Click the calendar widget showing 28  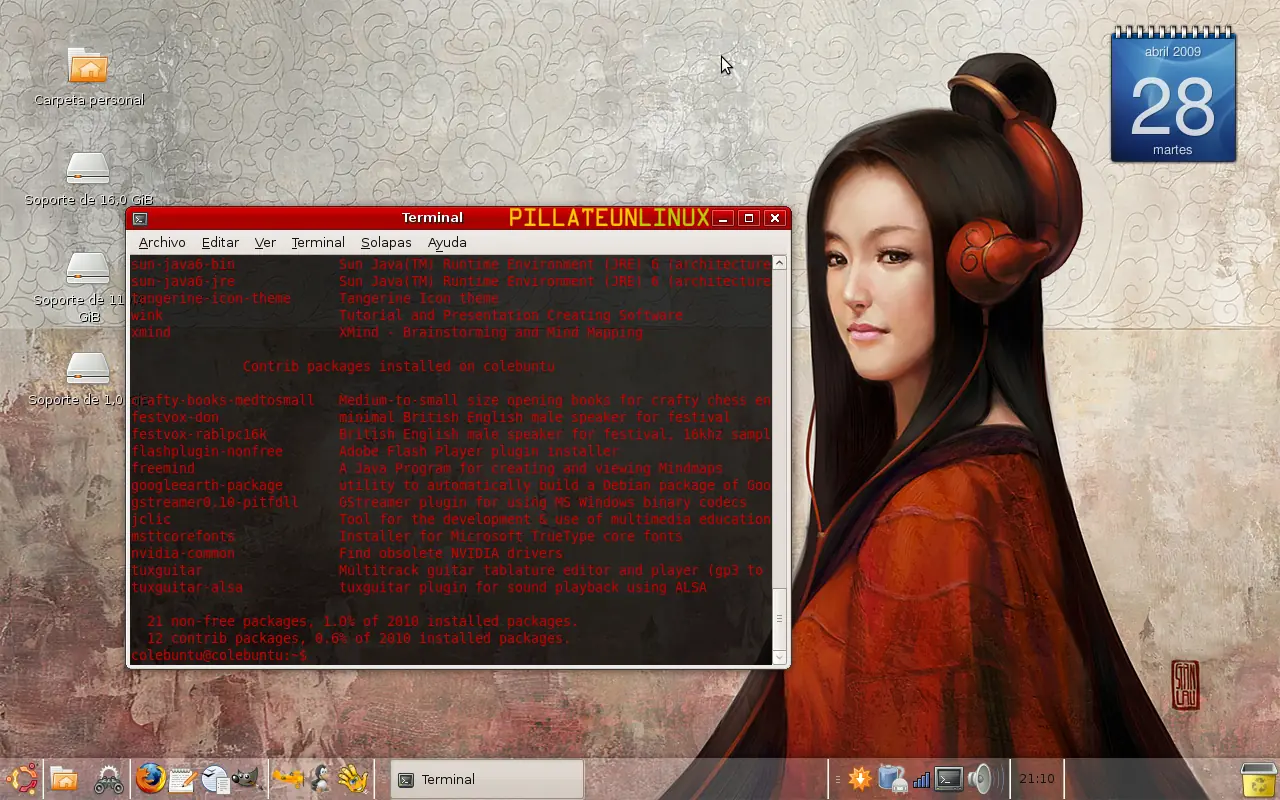(x=1173, y=96)
